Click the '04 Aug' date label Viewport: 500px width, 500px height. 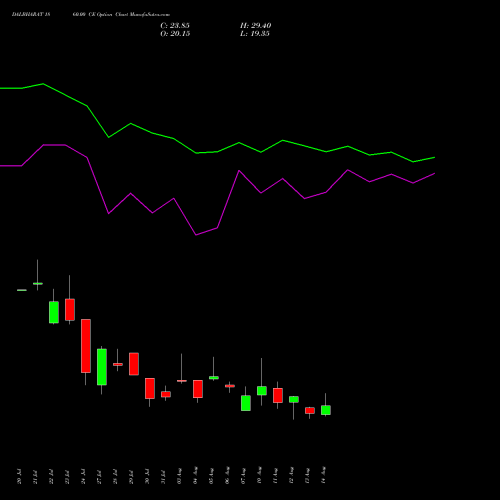(x=195, y=476)
